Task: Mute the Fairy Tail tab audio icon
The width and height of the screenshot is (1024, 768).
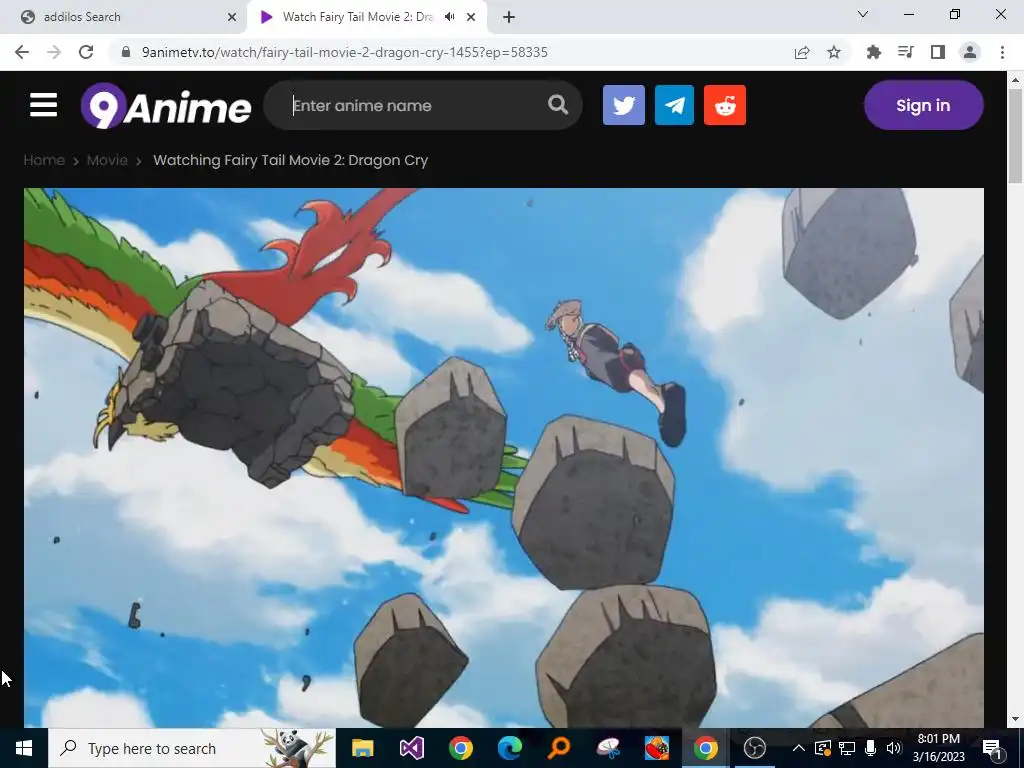Action: pos(449,17)
